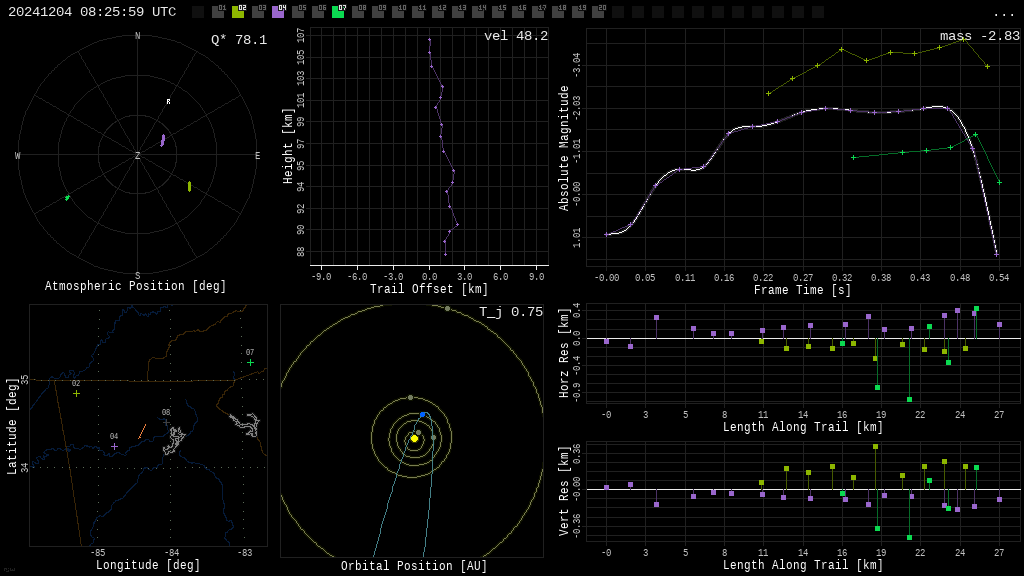Click the yellow Sun dot in orbital plot

[414, 439]
